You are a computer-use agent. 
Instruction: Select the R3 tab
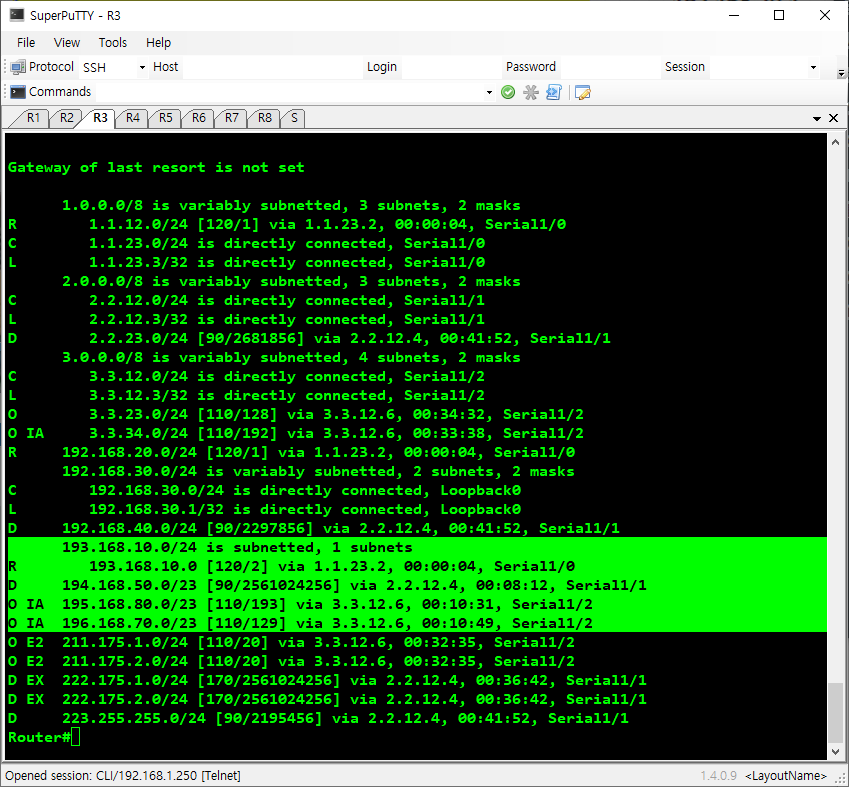pos(100,118)
